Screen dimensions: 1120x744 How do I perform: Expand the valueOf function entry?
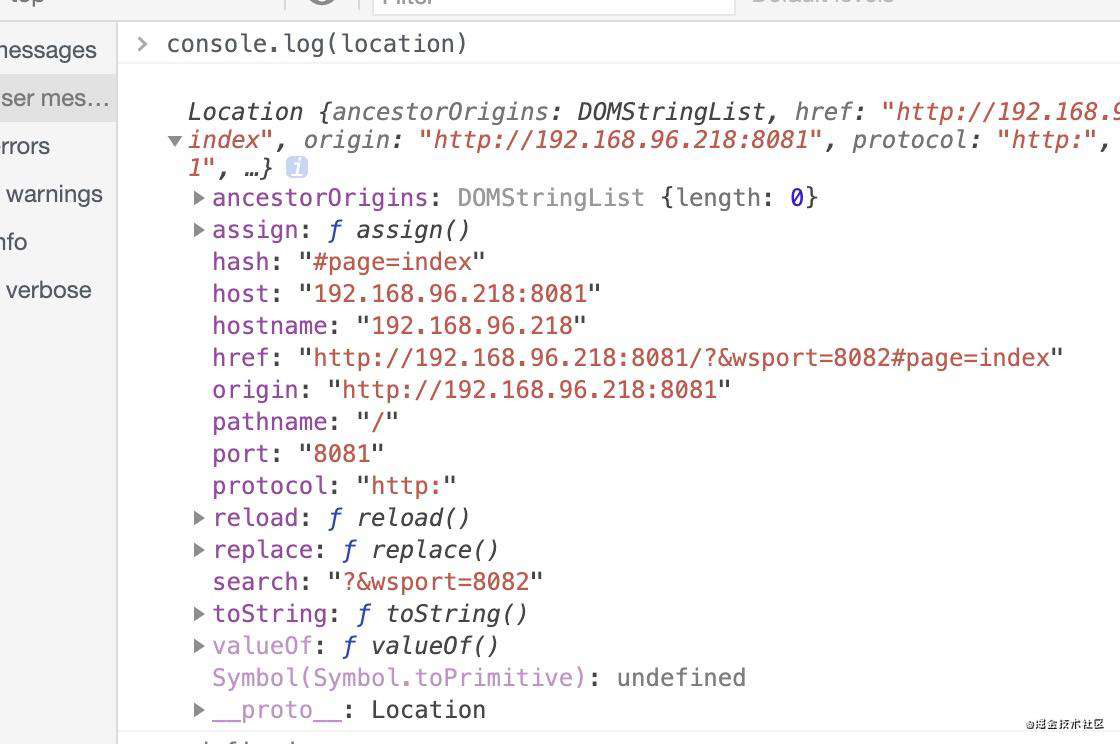click(199, 645)
